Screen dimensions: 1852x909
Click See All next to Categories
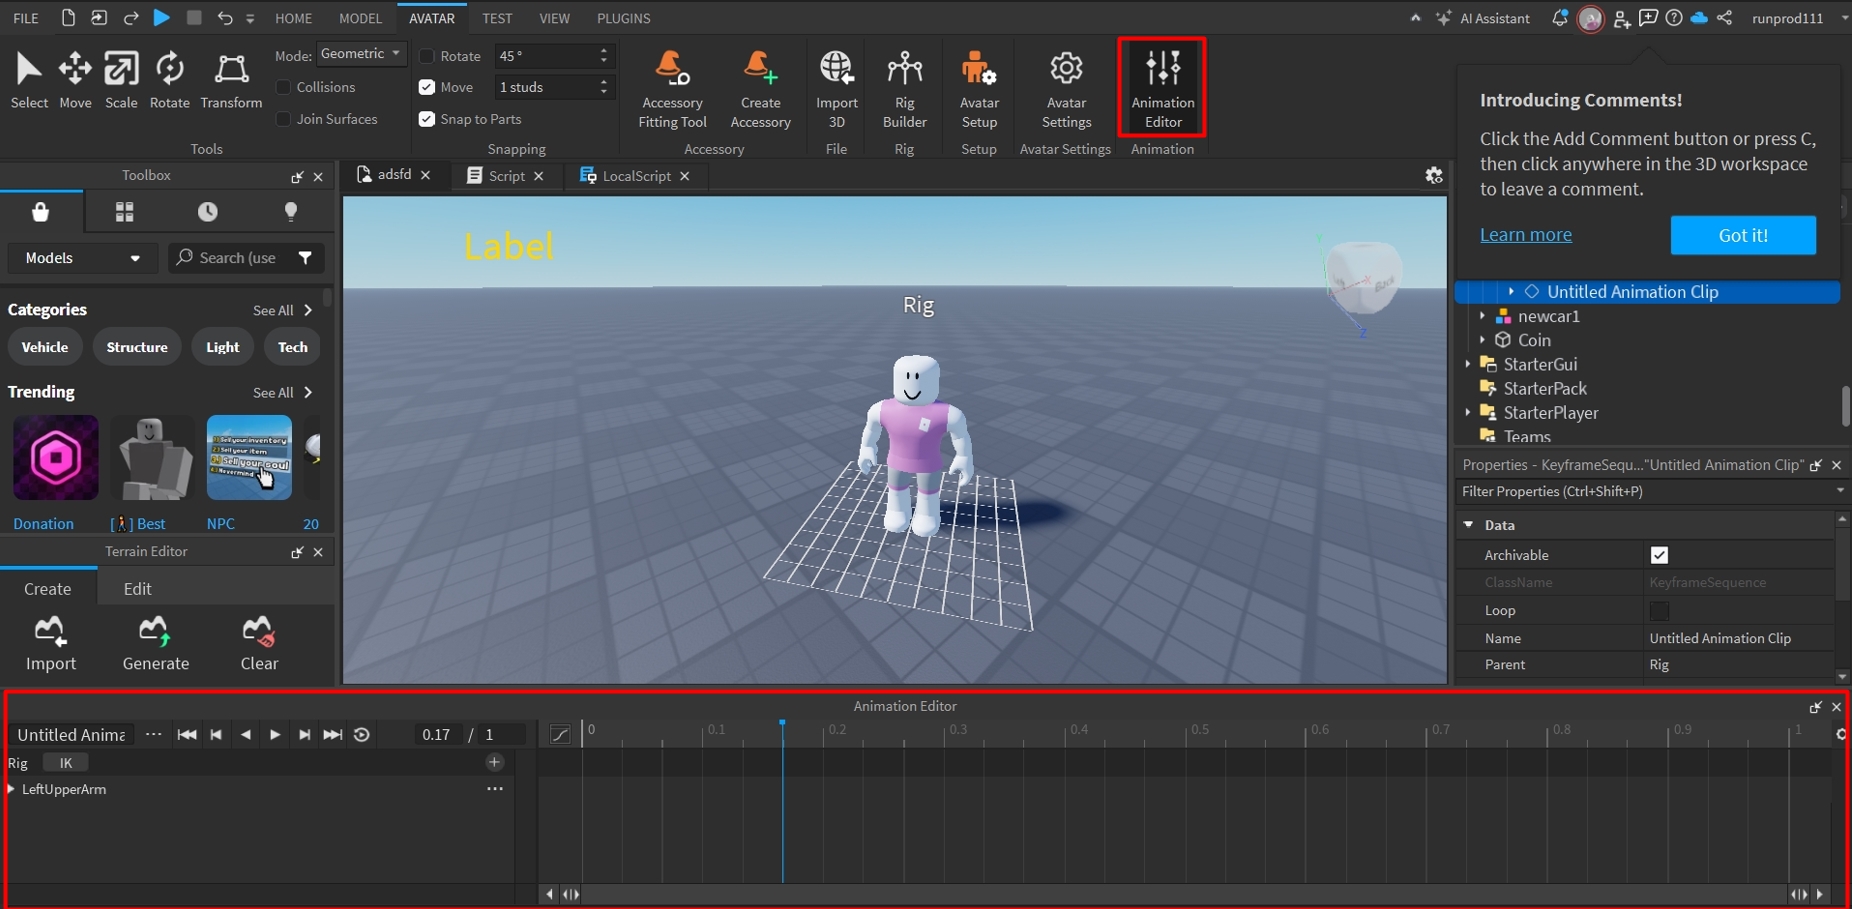pos(282,310)
